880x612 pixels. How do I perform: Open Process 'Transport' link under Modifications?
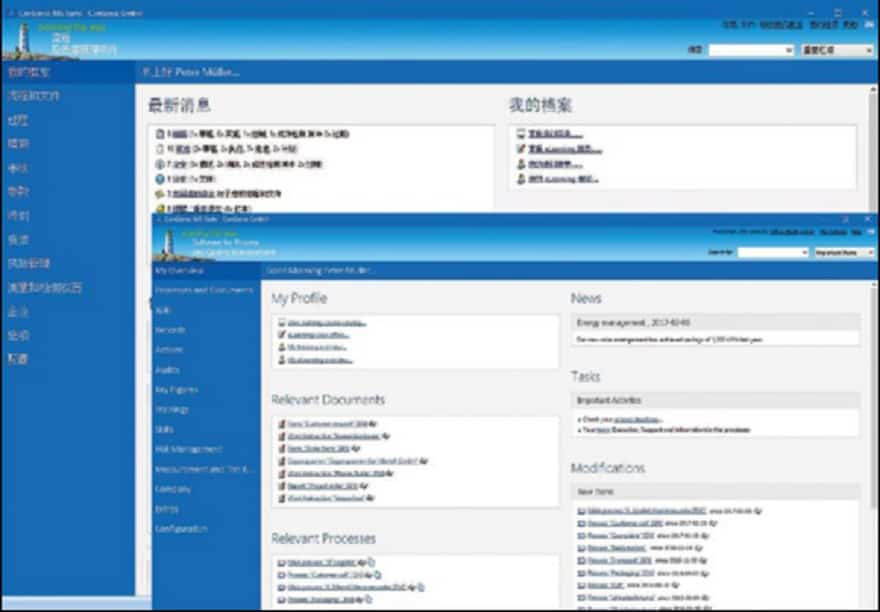(620, 560)
